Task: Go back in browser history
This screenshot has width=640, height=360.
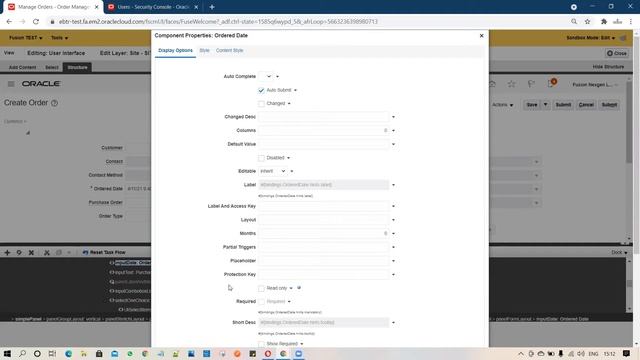Action: pos(9,22)
